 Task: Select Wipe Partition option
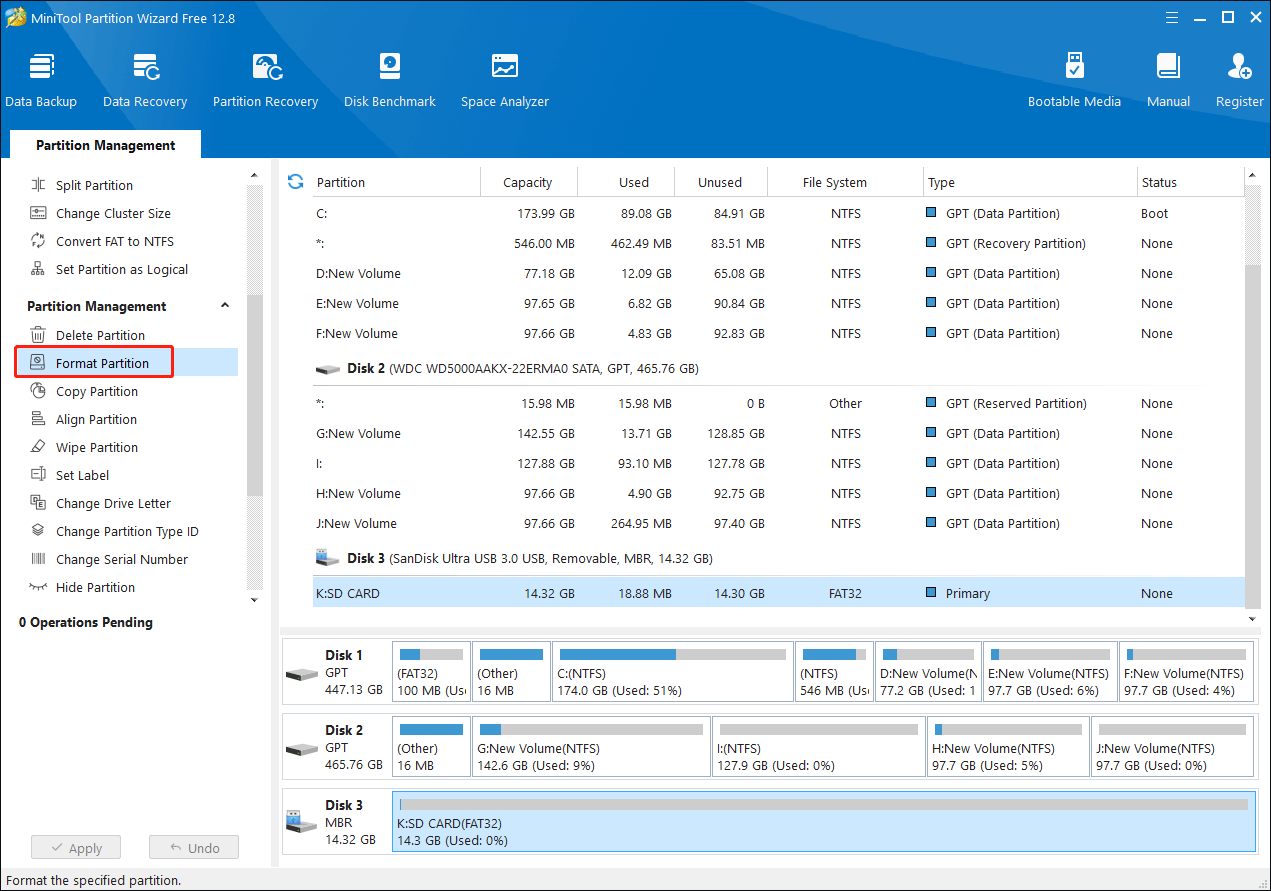pyautogui.click(x=96, y=447)
